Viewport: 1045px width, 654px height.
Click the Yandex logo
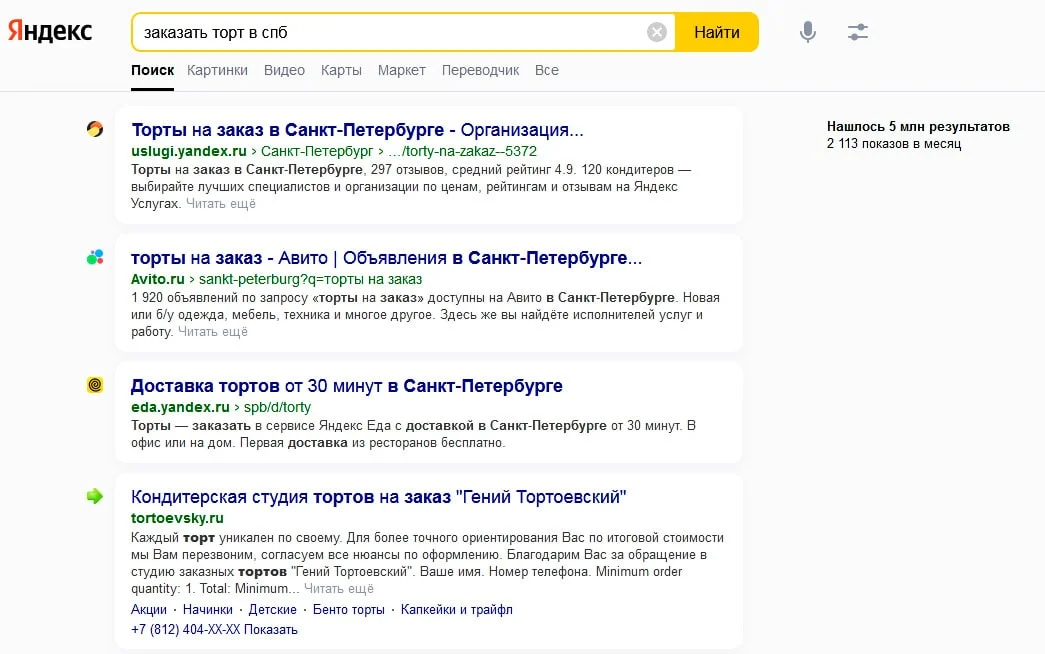coord(50,31)
